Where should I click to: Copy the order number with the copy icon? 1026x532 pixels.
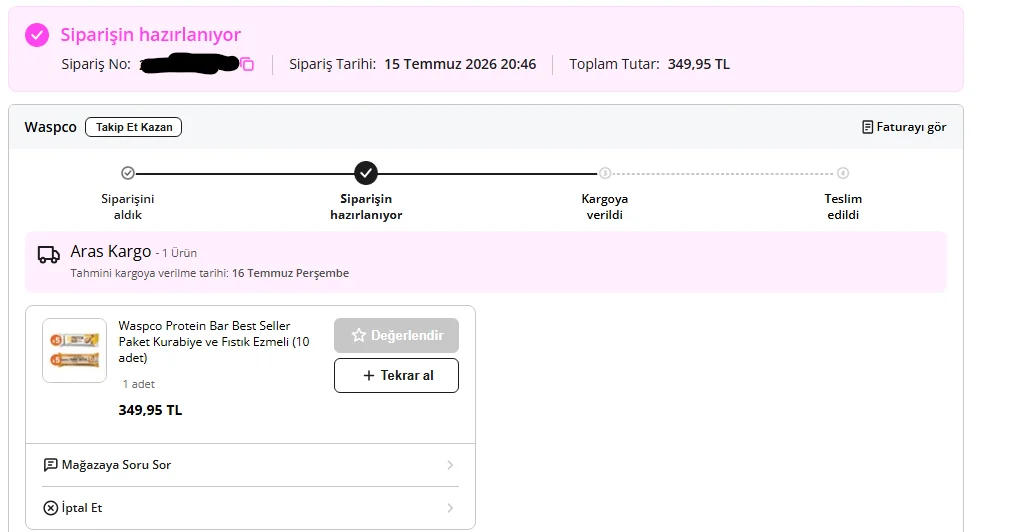point(247,64)
